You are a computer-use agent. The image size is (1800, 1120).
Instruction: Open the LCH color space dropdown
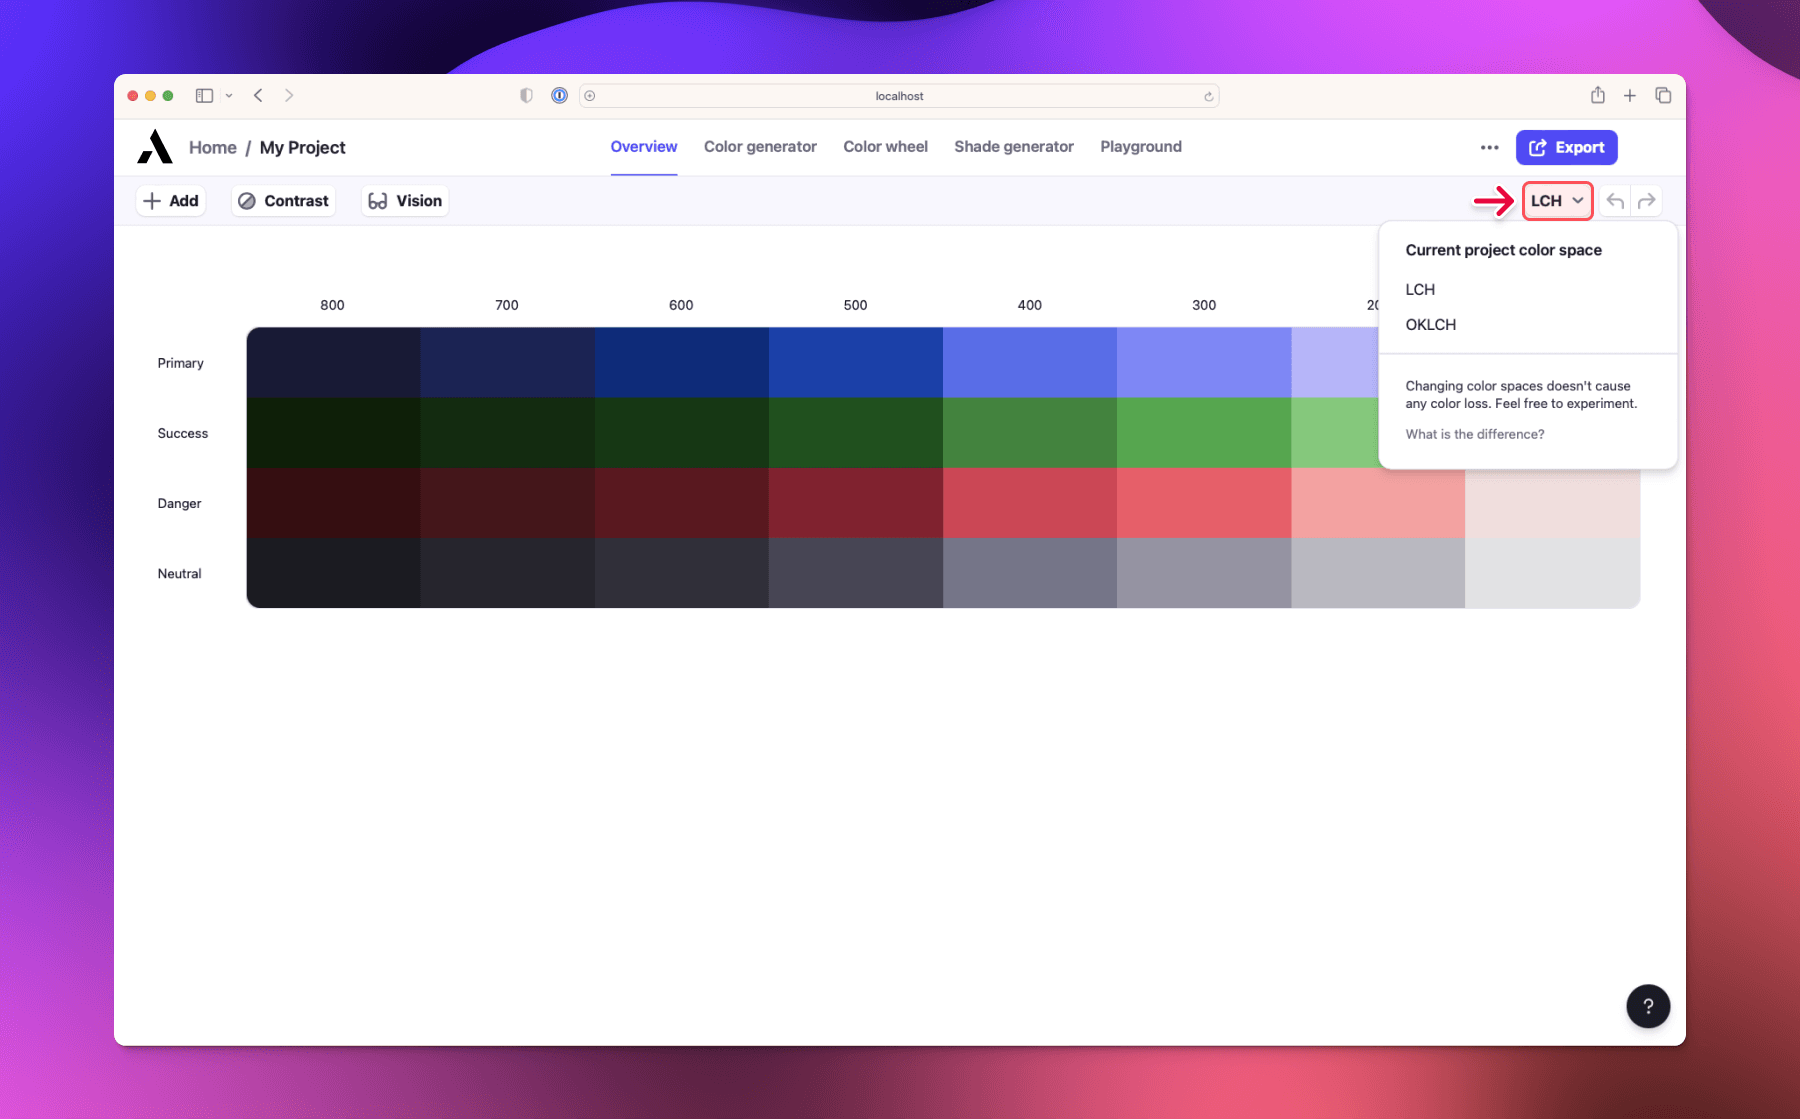point(1557,200)
